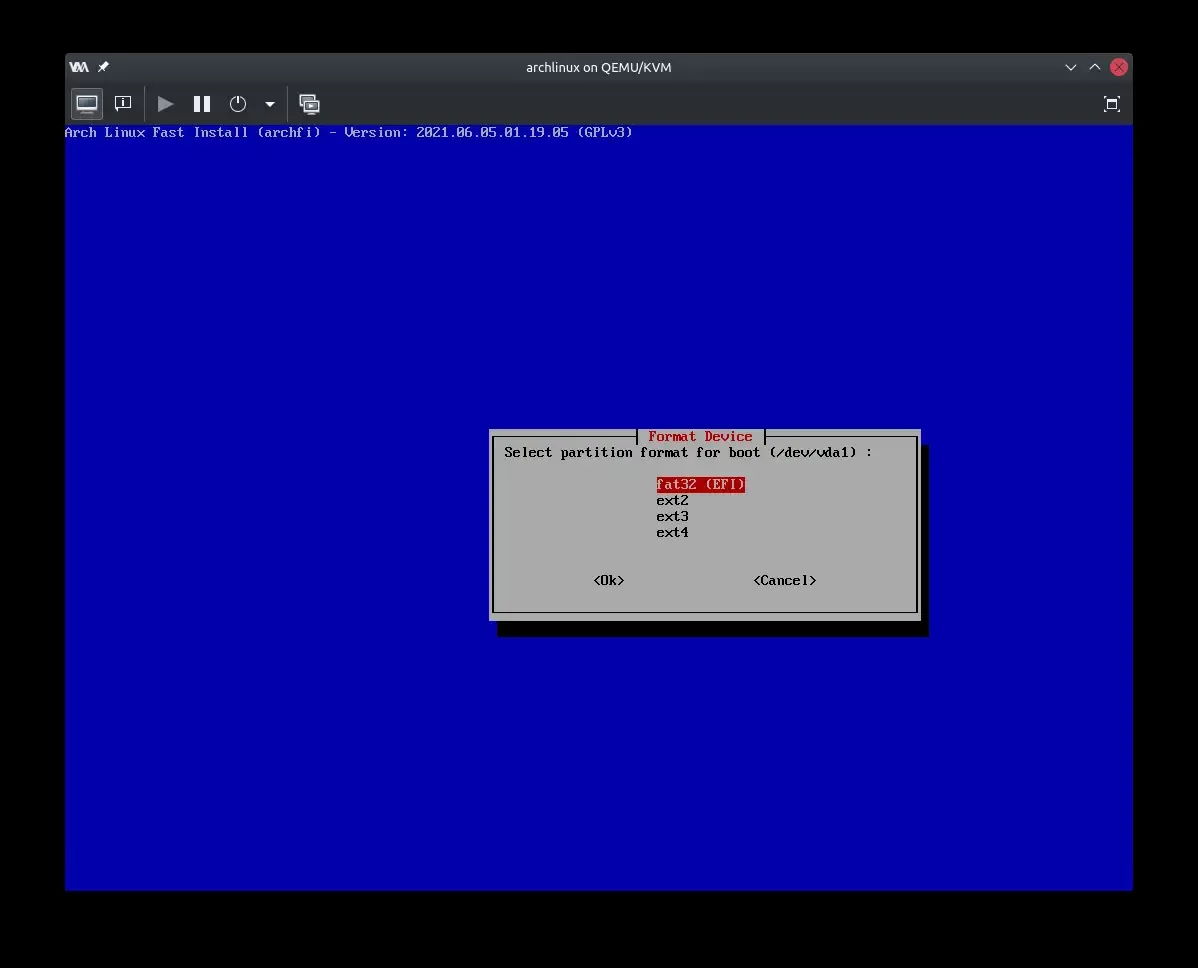The width and height of the screenshot is (1198, 968).
Task: Open the VM snapshots manager
Action: pyautogui.click(x=310, y=104)
